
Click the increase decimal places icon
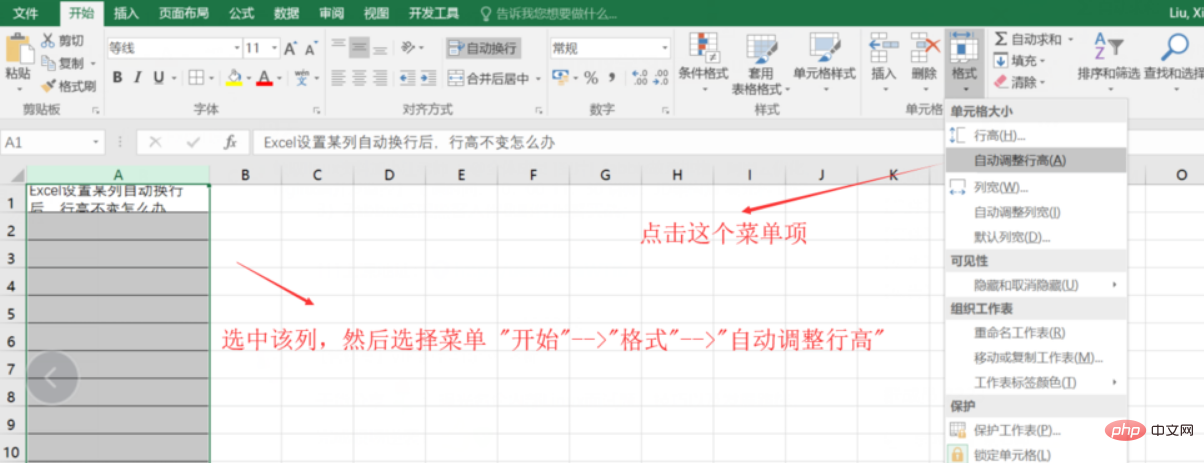tap(638, 77)
